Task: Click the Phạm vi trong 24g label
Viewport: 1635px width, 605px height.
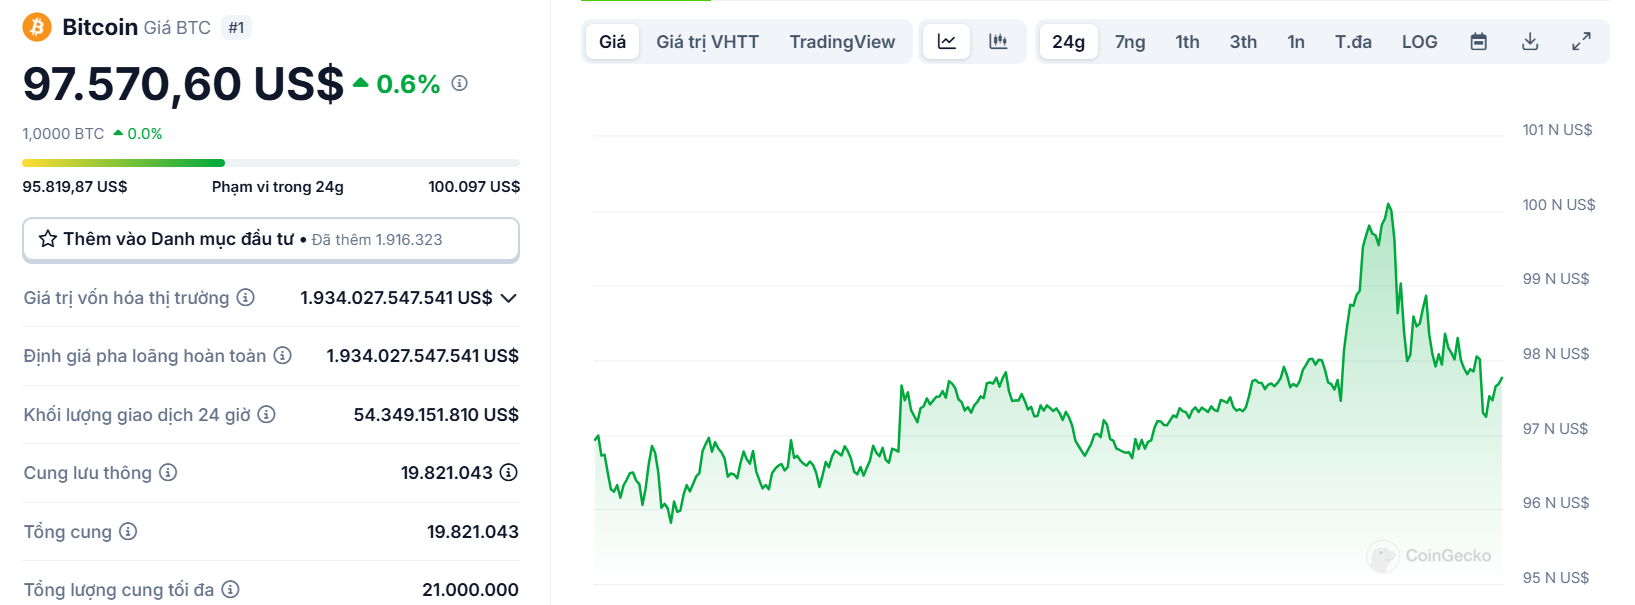Action: [x=278, y=187]
